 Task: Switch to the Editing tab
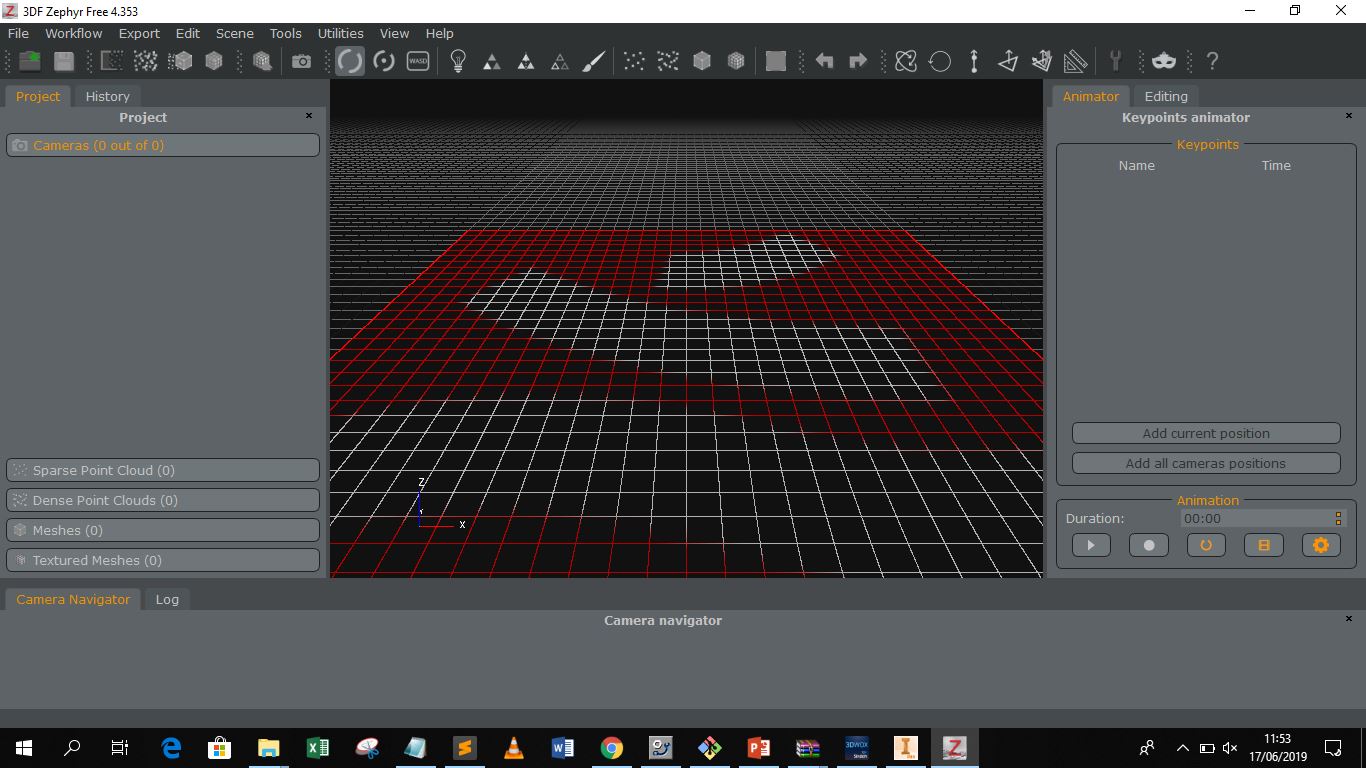click(x=1166, y=96)
